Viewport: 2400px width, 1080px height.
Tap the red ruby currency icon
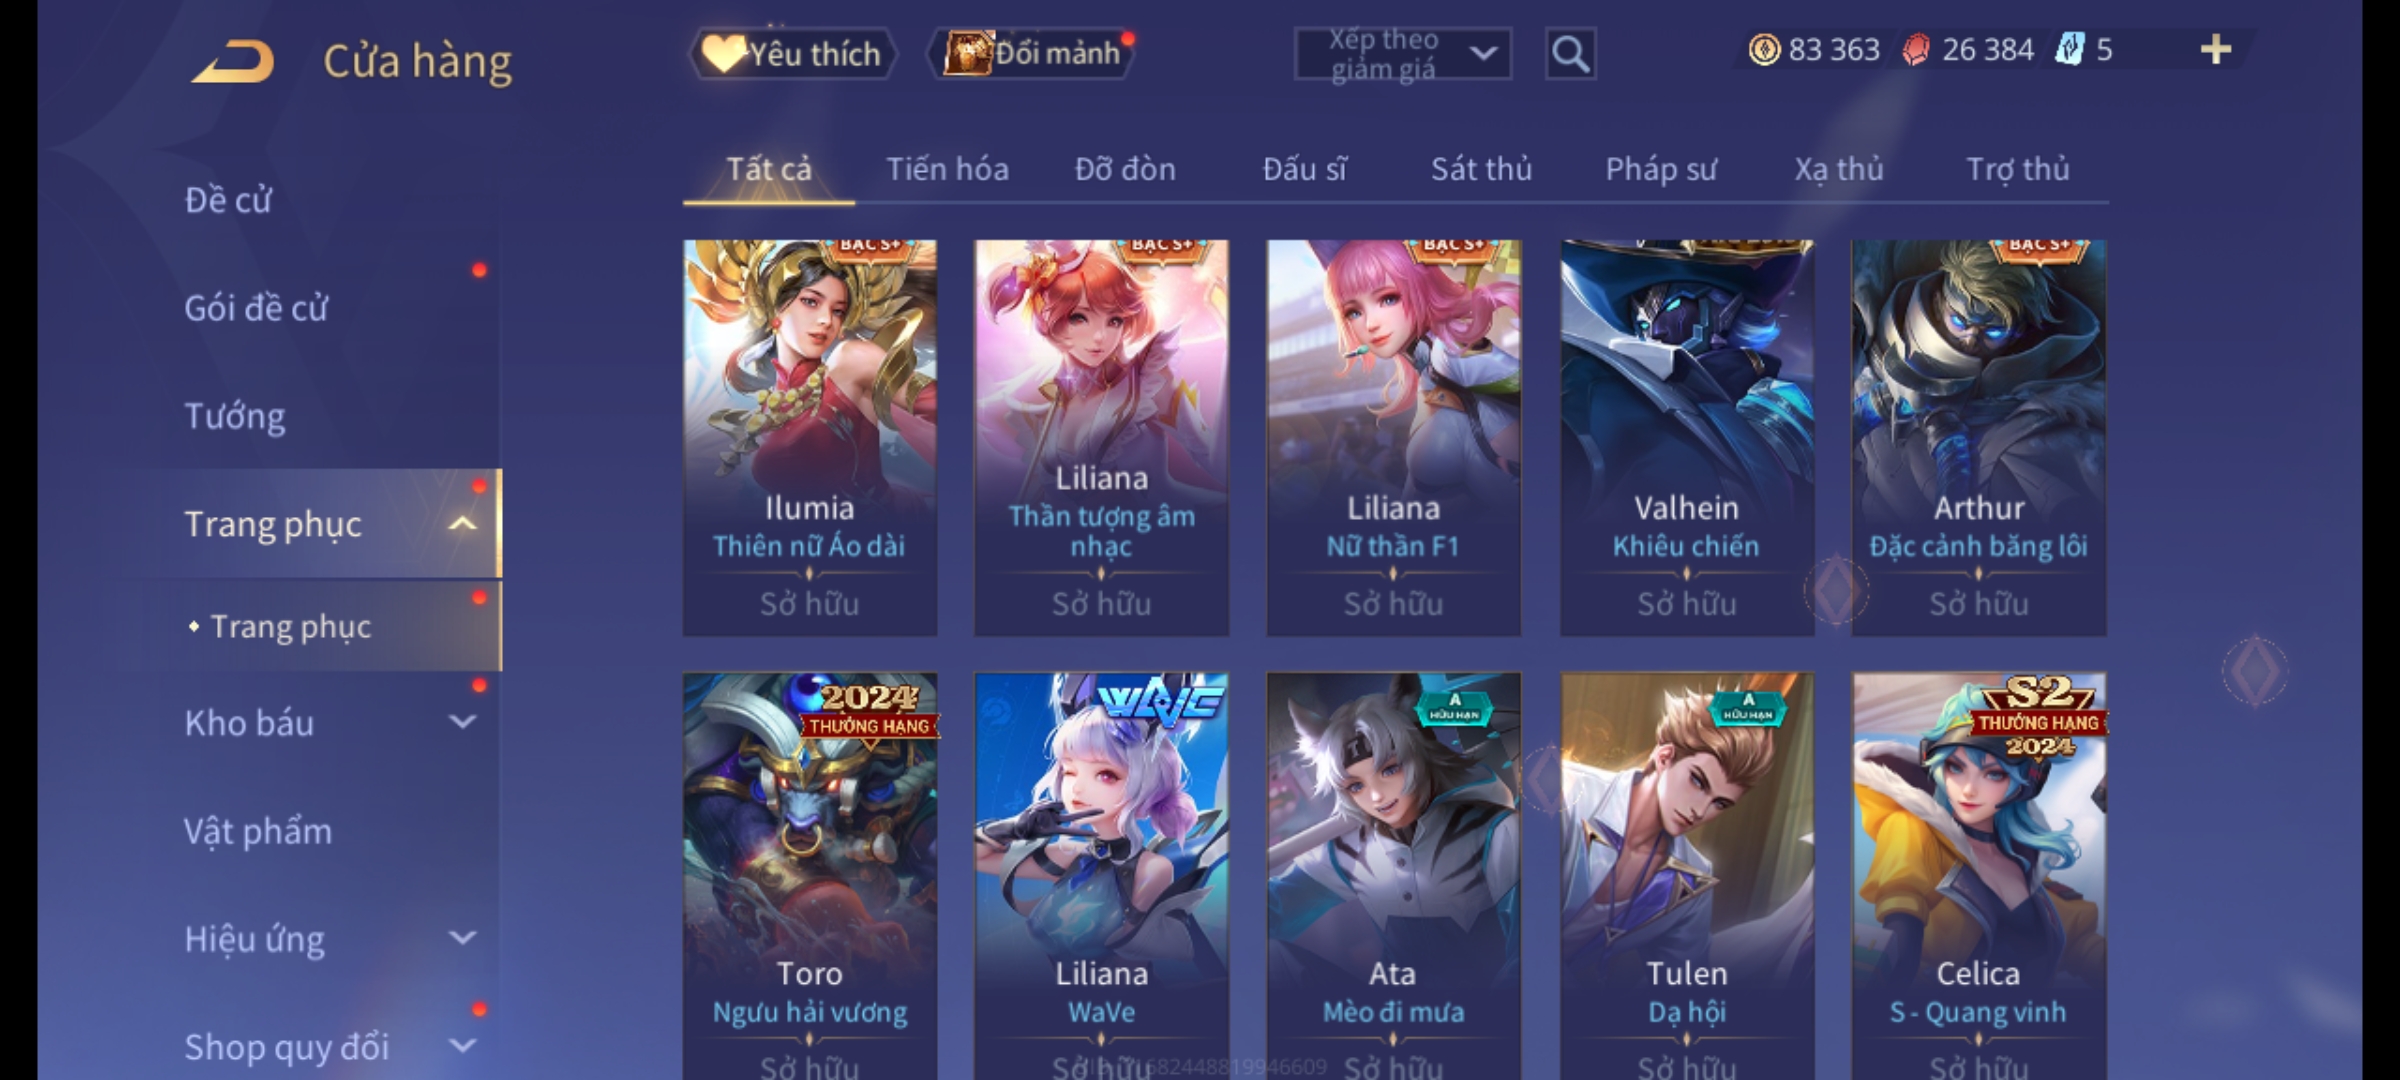click(1916, 50)
